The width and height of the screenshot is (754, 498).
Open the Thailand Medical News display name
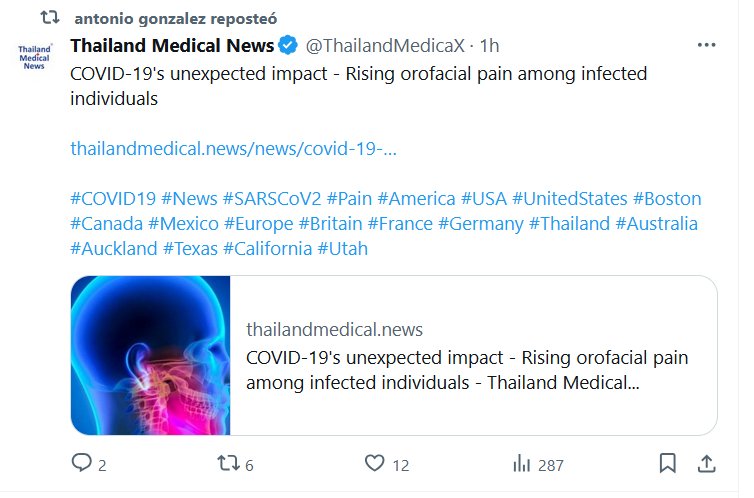(x=172, y=45)
